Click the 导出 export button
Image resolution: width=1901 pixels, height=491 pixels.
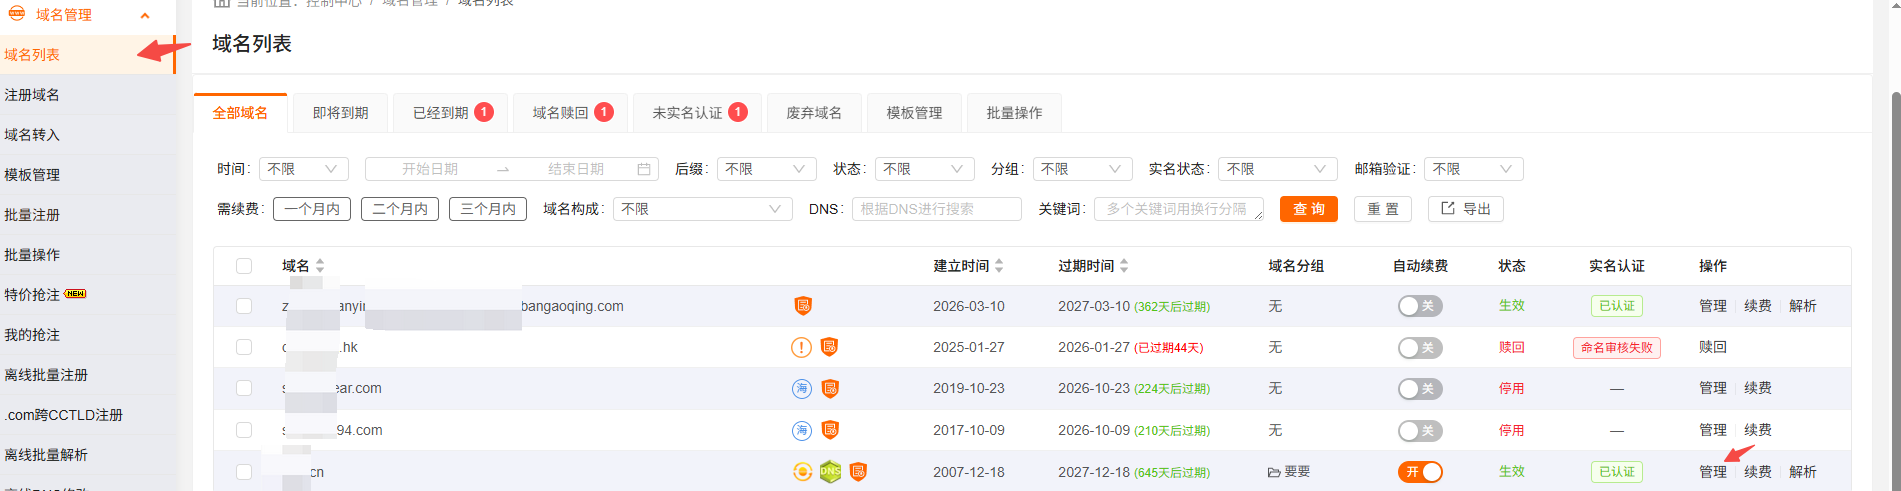(1465, 209)
